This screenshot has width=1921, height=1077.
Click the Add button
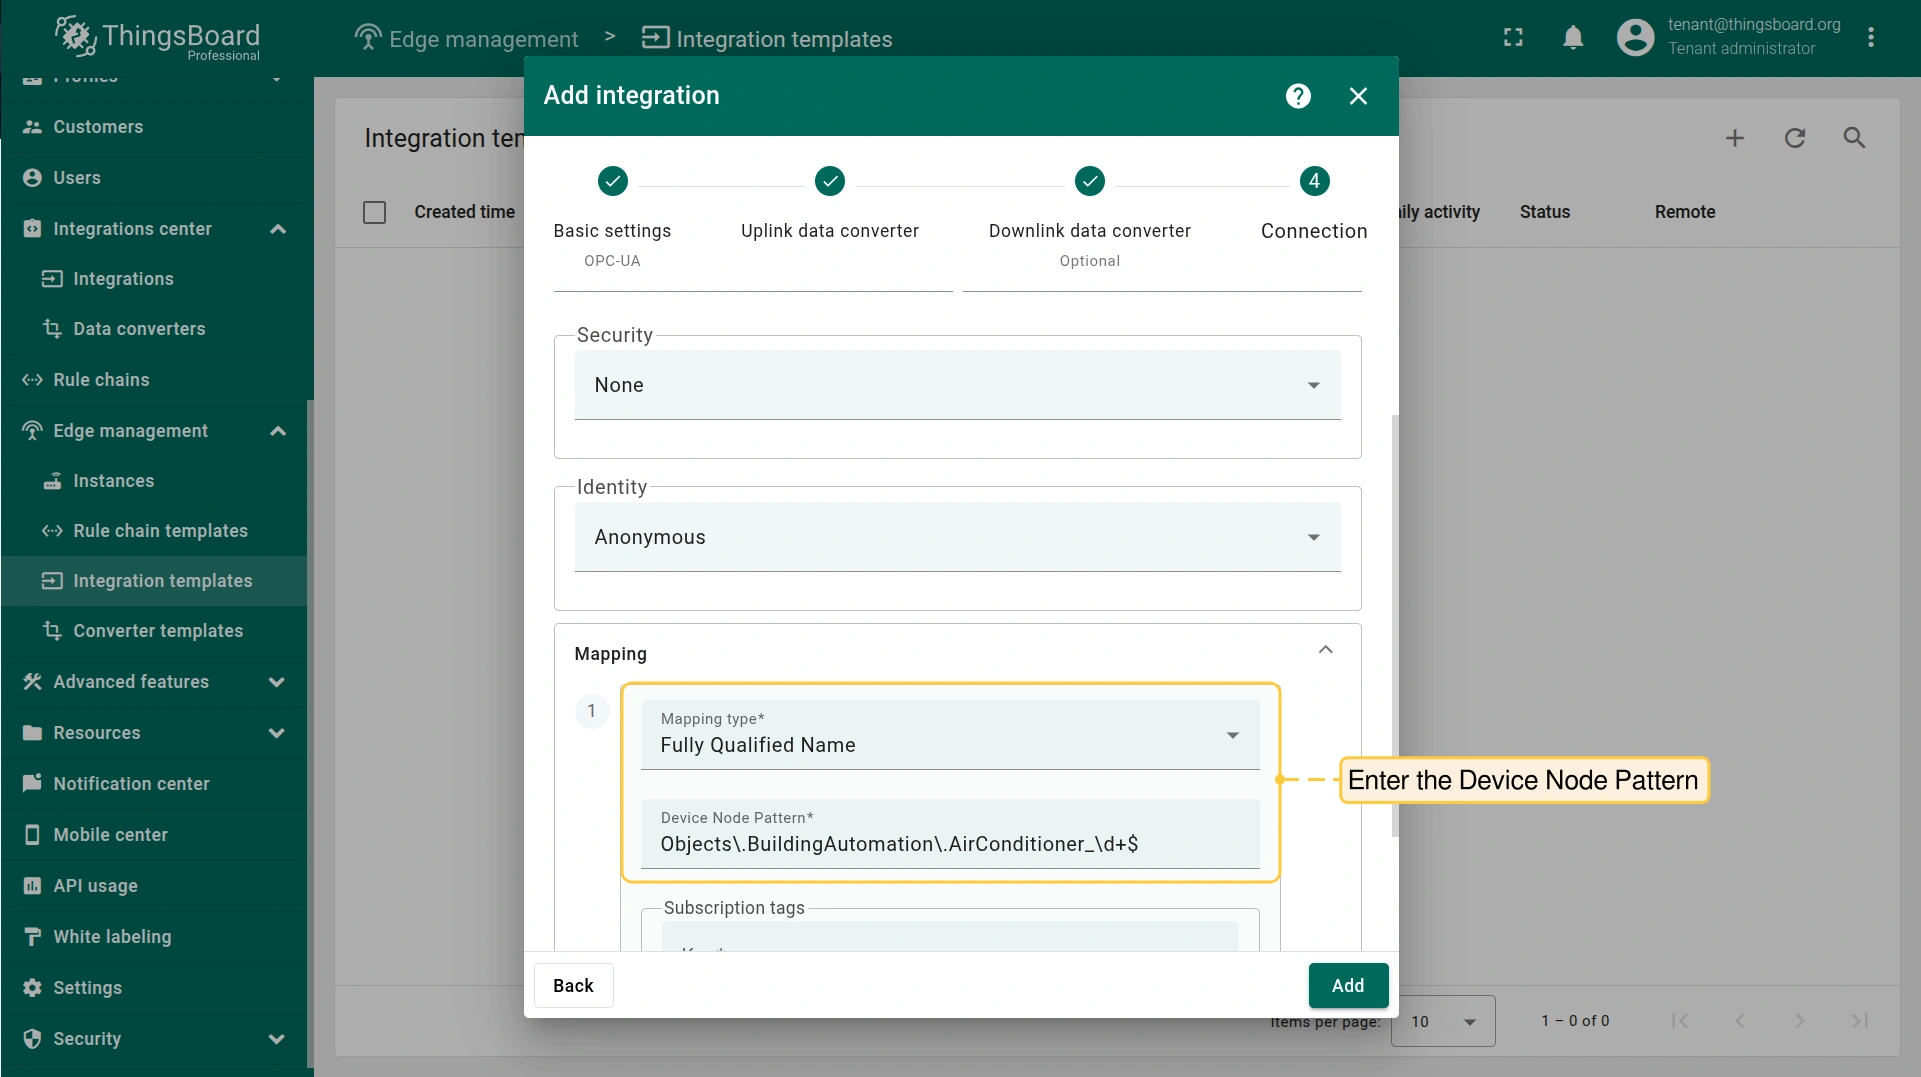[1347, 986]
